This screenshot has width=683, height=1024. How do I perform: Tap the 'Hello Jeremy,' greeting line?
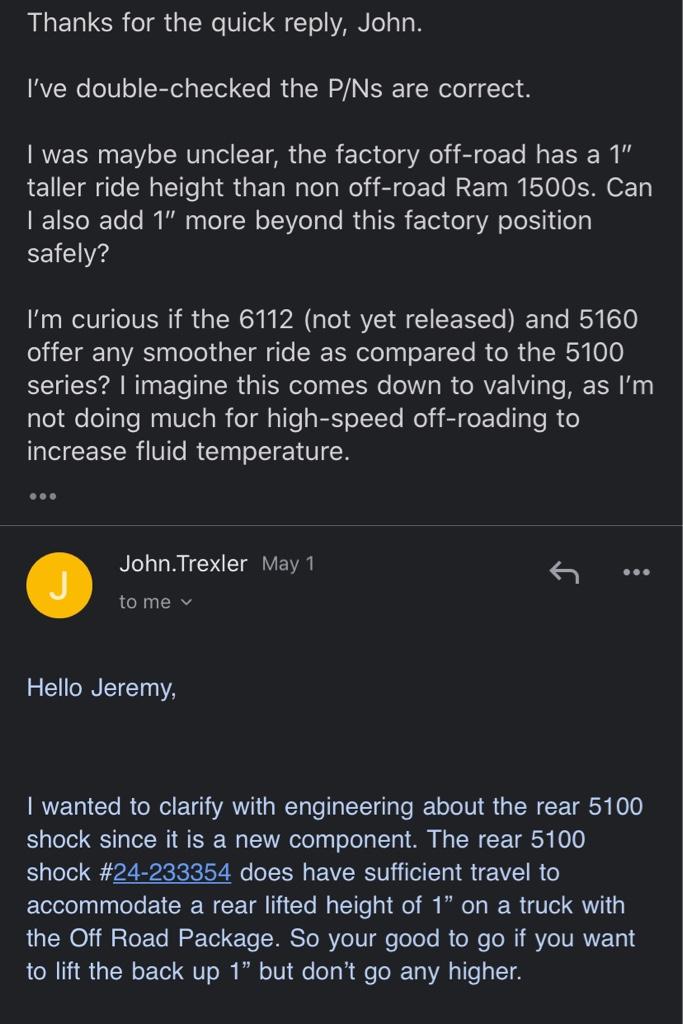click(x=101, y=688)
